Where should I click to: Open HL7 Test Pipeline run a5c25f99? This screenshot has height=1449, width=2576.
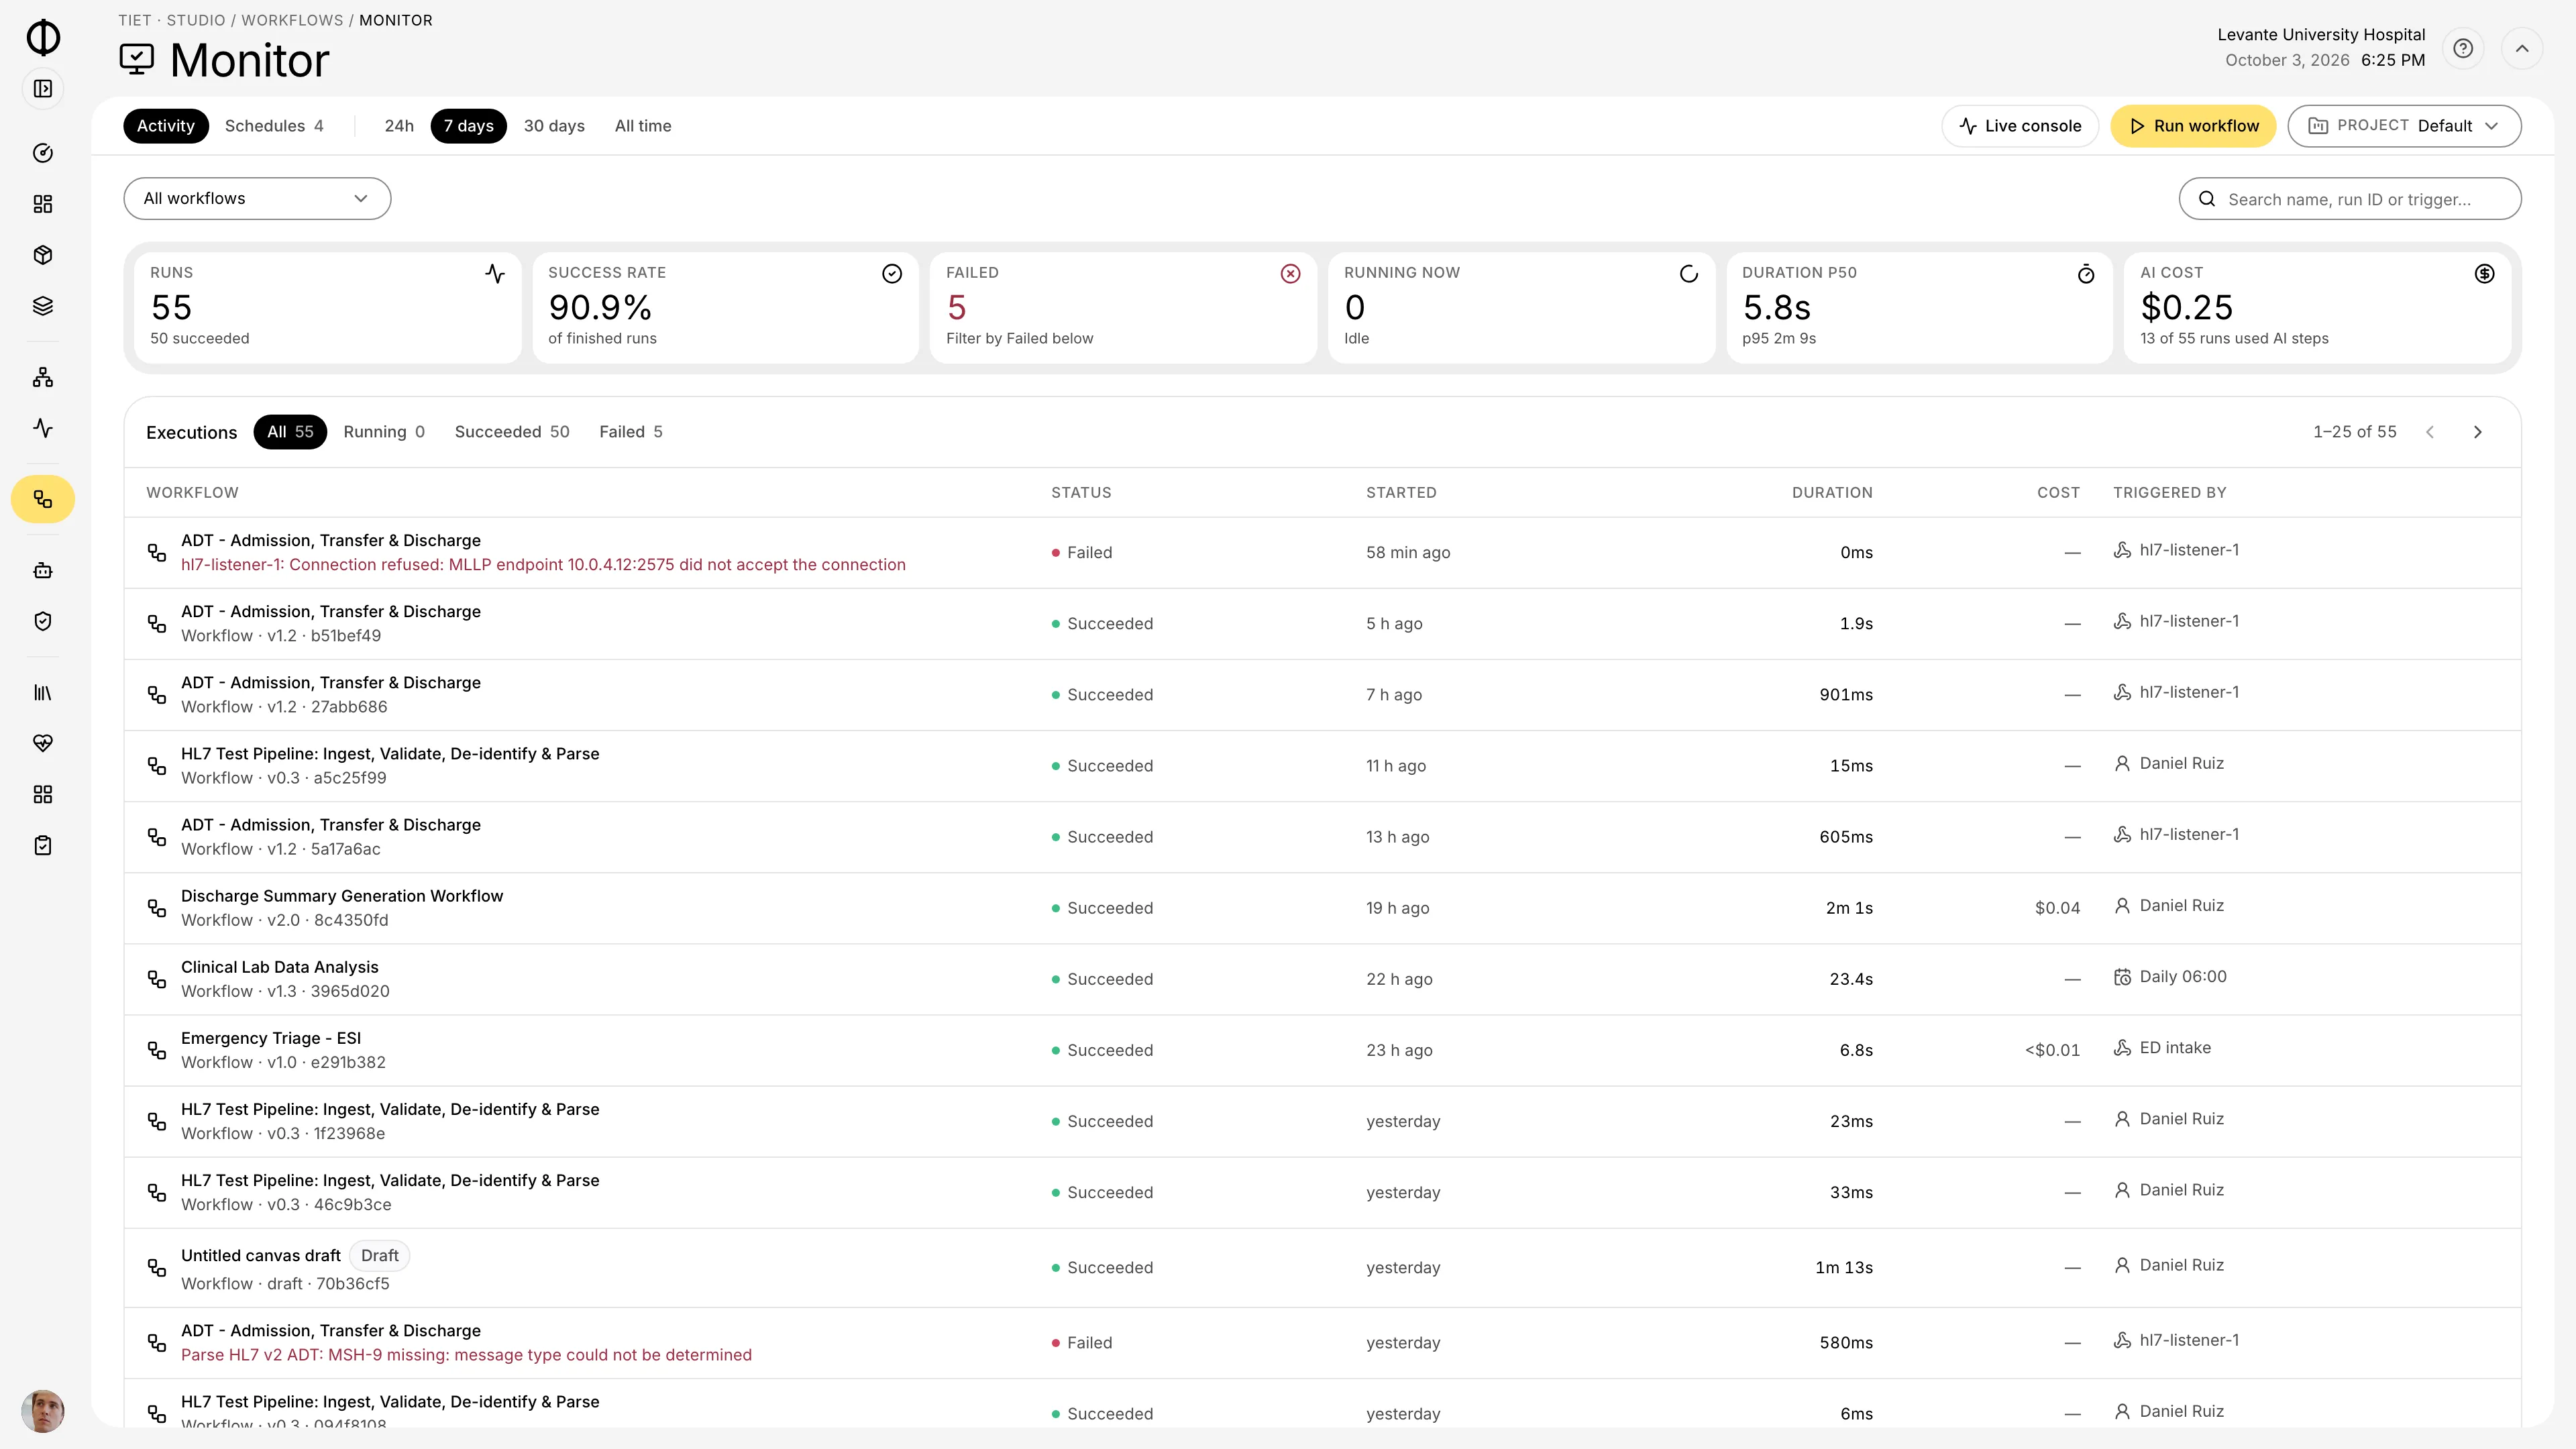tap(1322, 766)
